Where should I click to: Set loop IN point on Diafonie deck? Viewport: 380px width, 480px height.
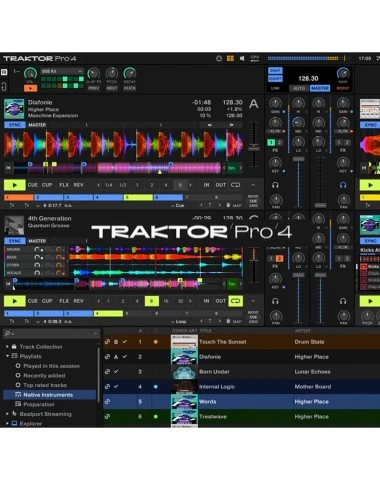pos(206,185)
